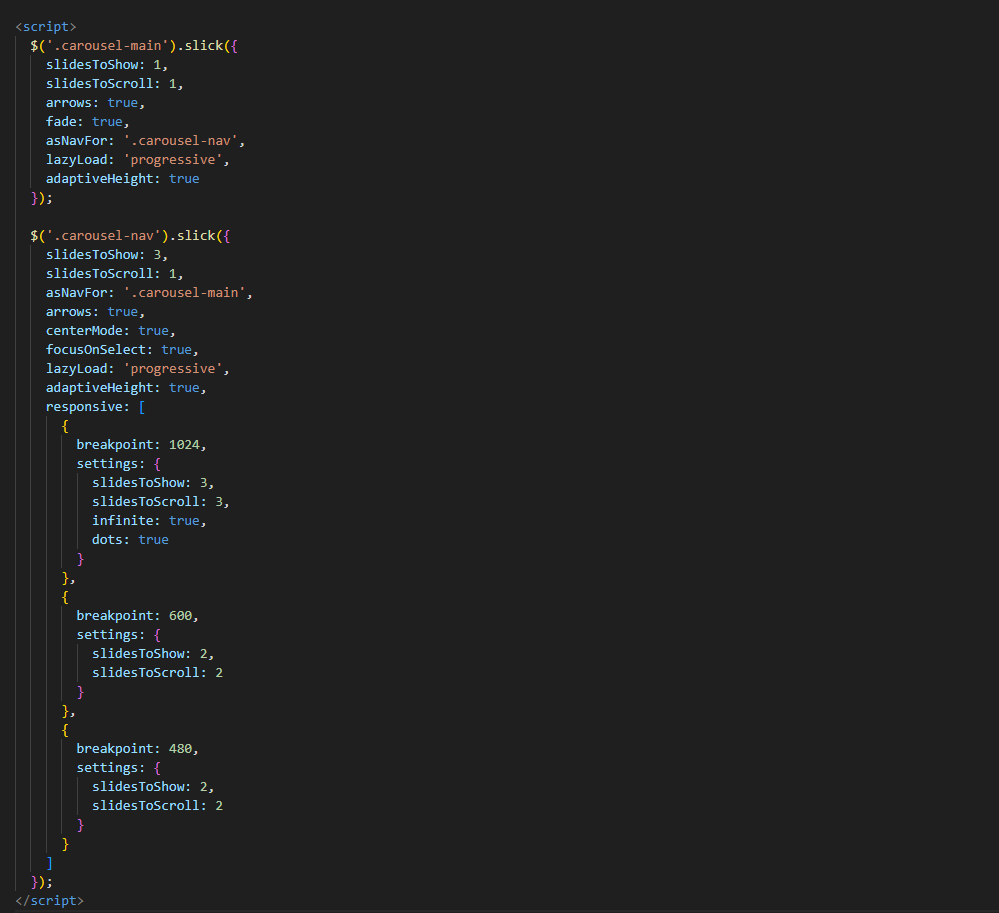This screenshot has height=913, width=999.
Task: Click the focusOnSelect property name
Action: [99, 350]
